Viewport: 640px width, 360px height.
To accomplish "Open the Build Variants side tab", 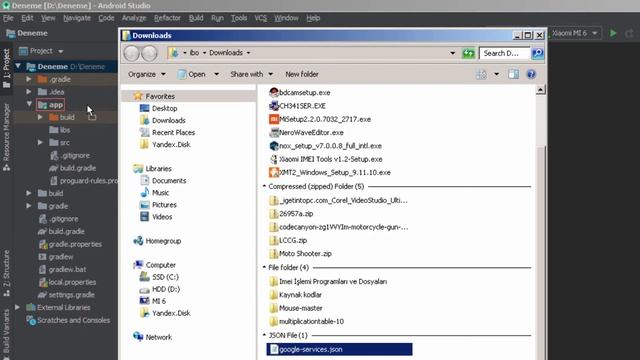I will click(6, 333).
